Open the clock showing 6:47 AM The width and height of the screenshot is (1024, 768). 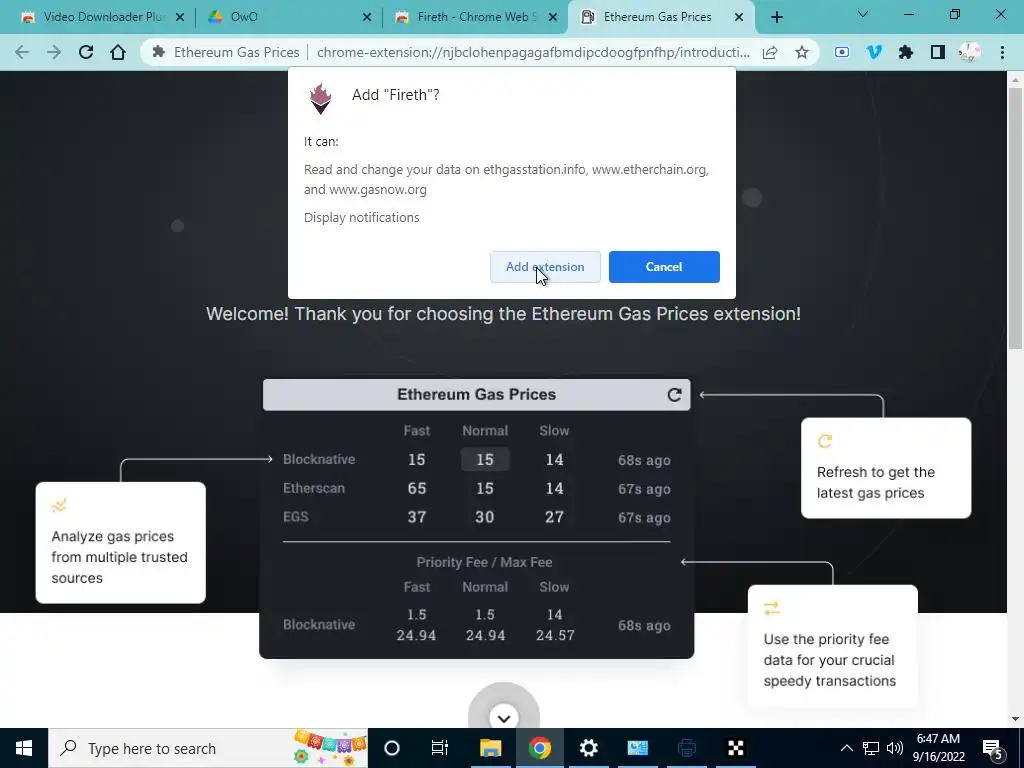[x=938, y=748]
